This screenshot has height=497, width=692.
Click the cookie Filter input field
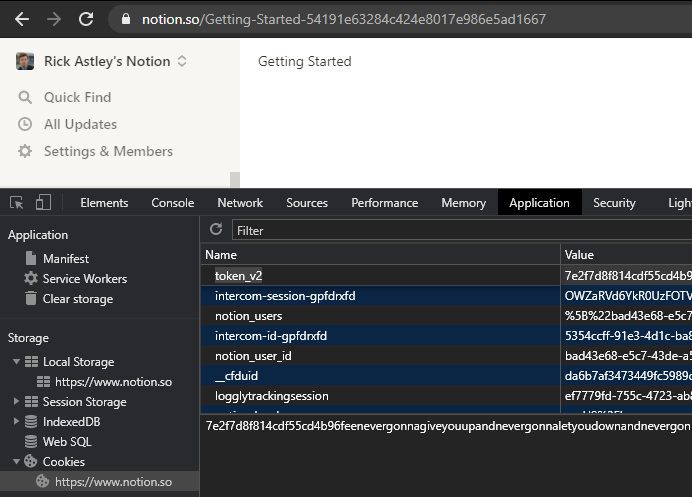[462, 230]
